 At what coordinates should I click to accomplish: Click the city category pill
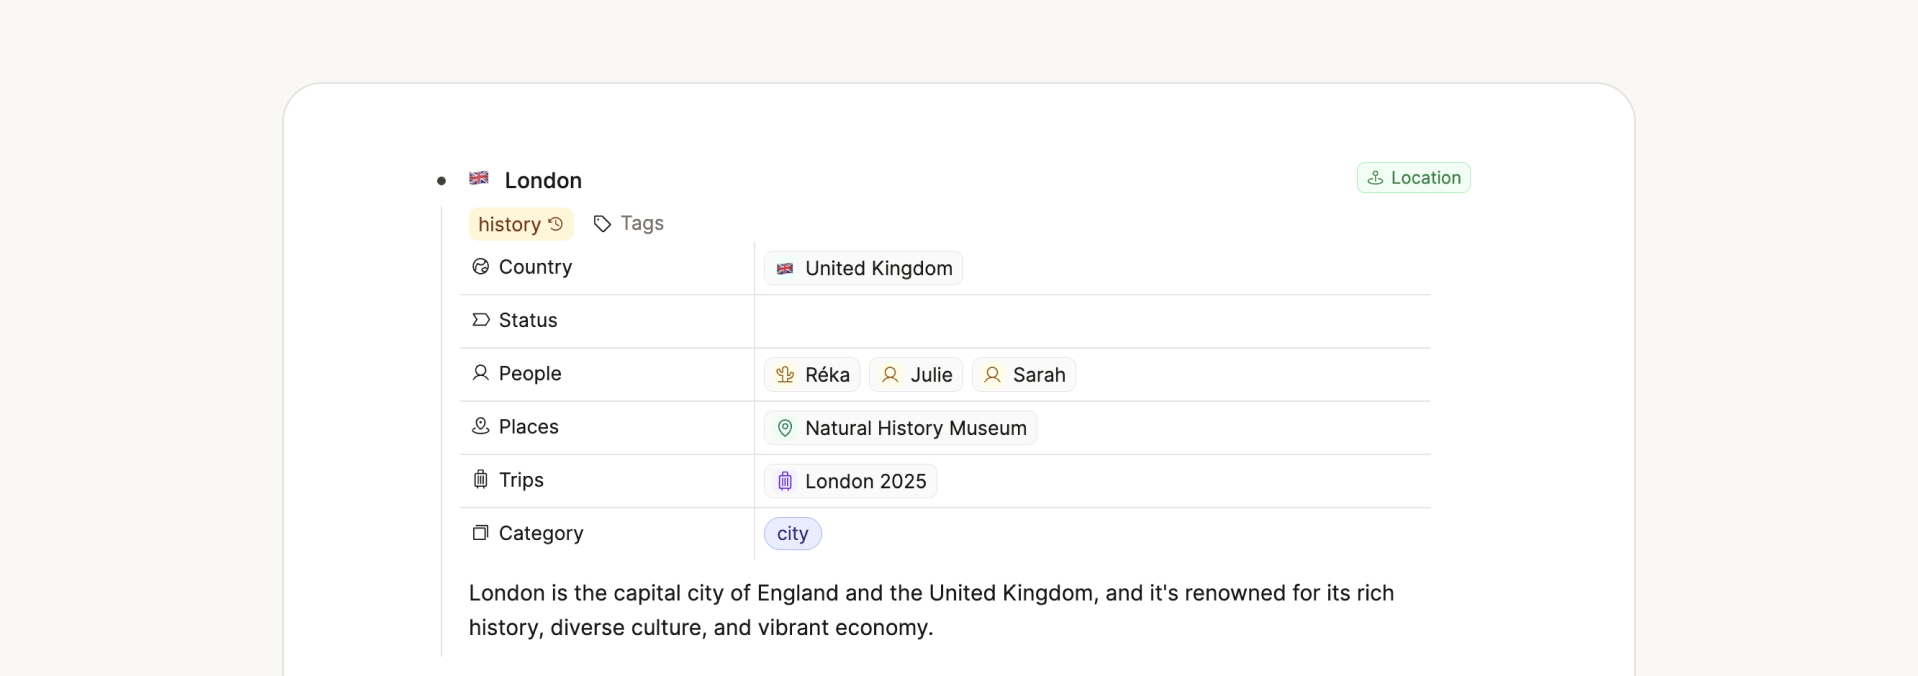pos(793,534)
